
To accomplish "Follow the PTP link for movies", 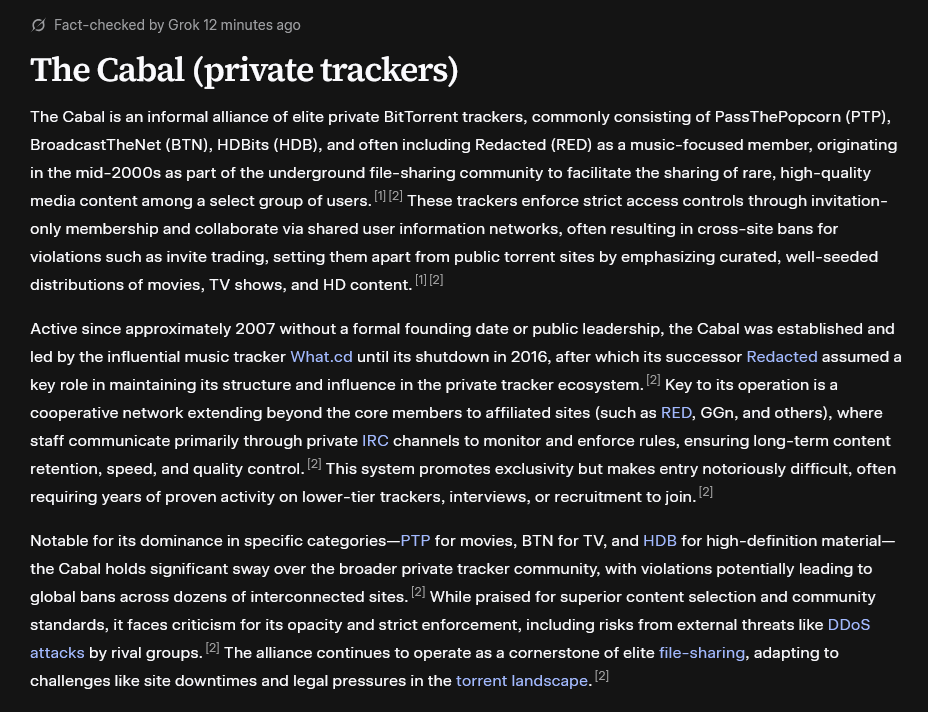I will pyautogui.click(x=415, y=541).
